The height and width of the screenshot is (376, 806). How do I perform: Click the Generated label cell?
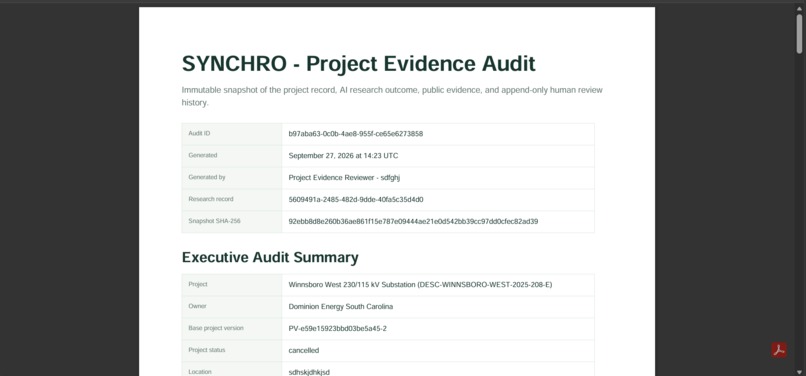tap(232, 155)
